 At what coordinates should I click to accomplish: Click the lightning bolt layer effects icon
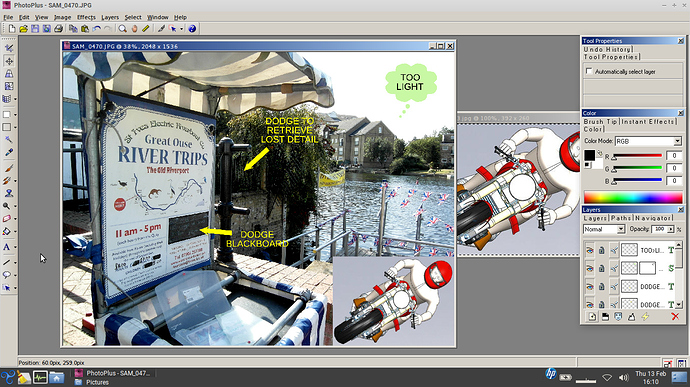645,317
